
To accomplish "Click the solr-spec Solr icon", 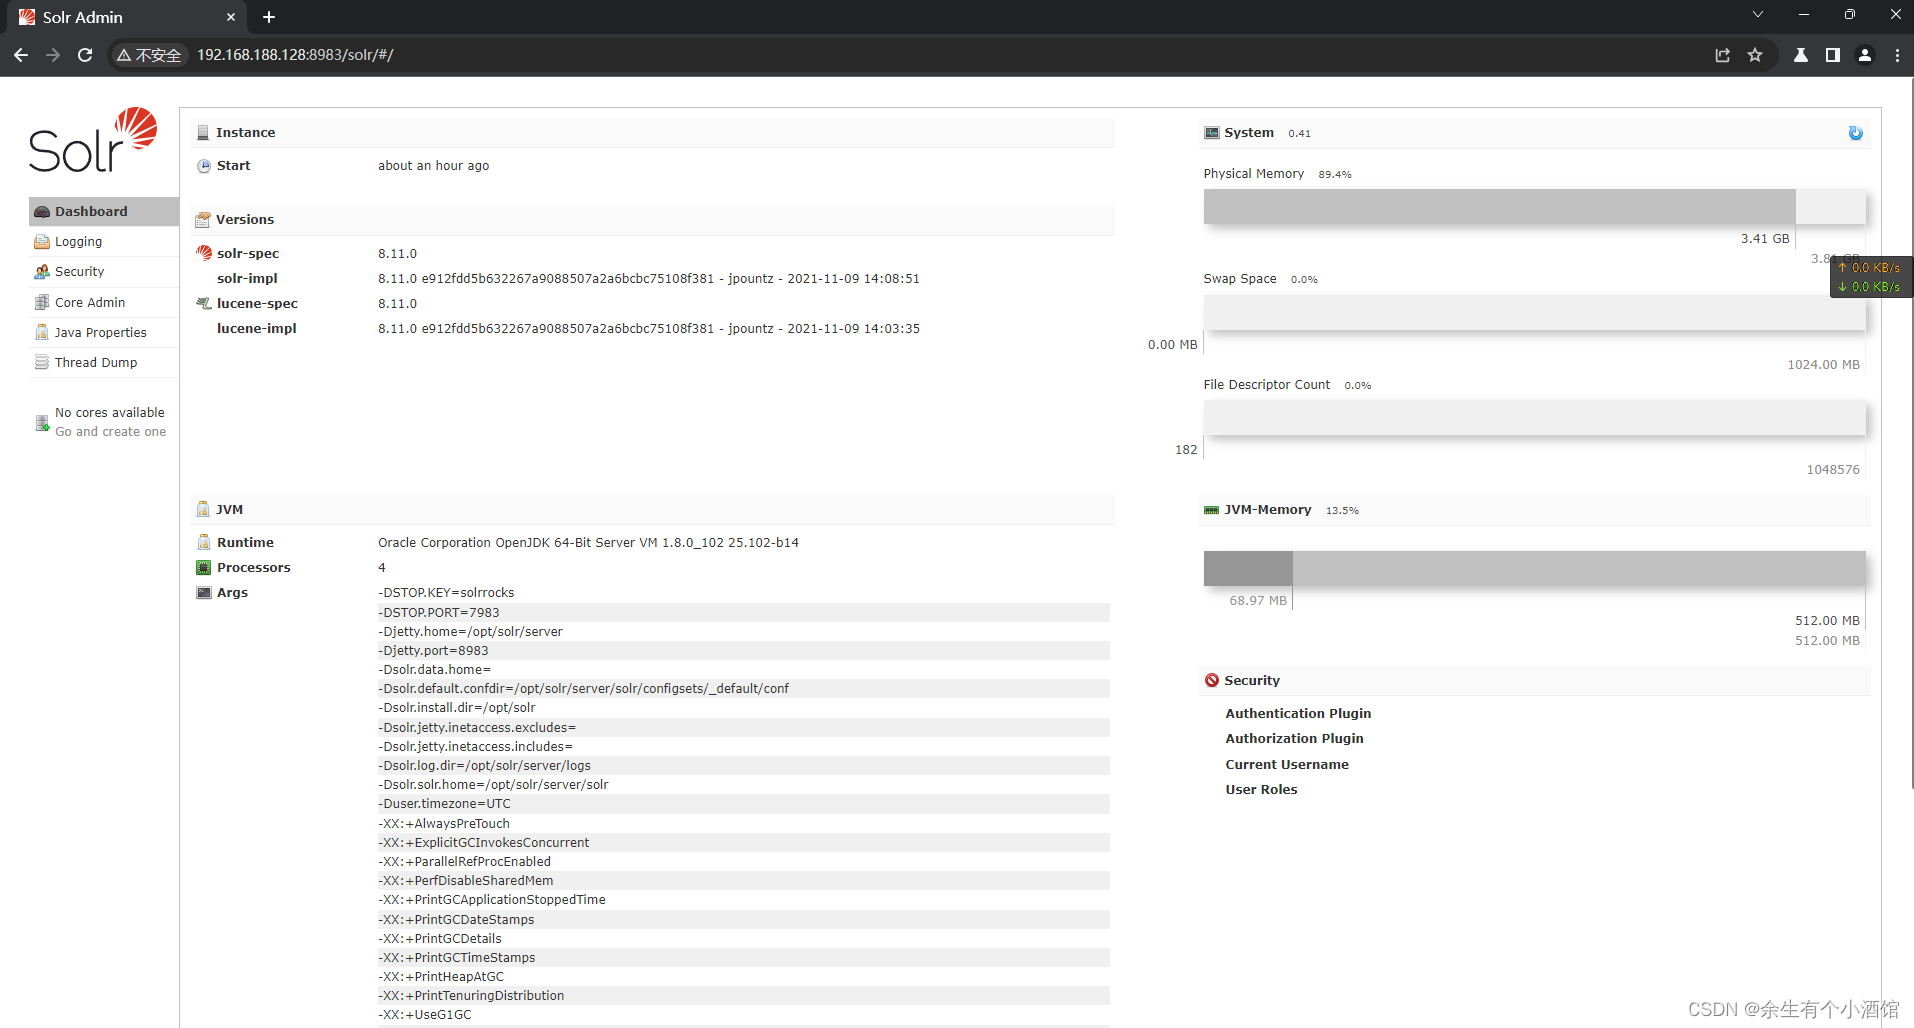I will point(204,253).
